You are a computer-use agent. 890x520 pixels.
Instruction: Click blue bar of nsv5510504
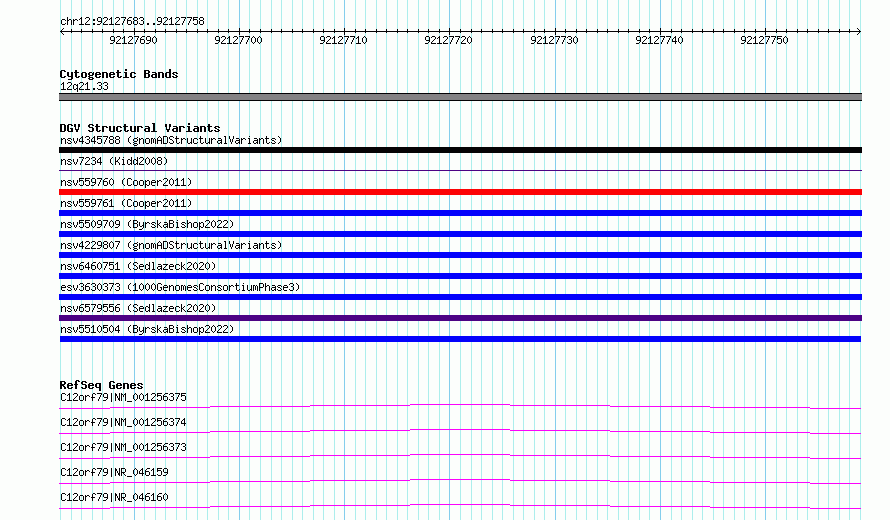pos(460,339)
